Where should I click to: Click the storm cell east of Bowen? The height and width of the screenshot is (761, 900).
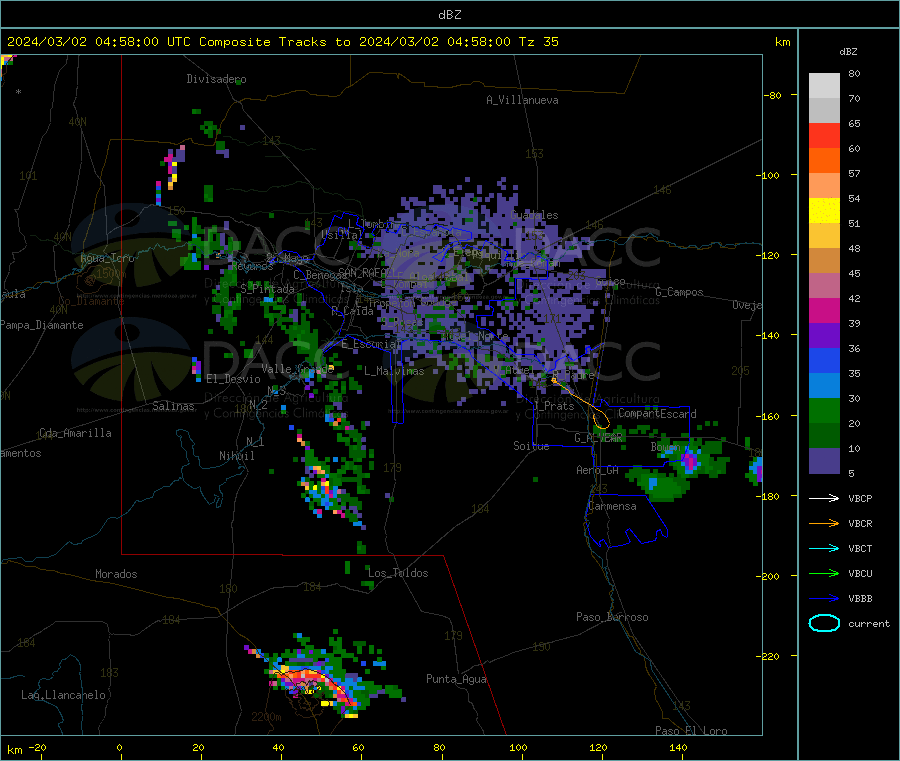[x=690, y=460]
